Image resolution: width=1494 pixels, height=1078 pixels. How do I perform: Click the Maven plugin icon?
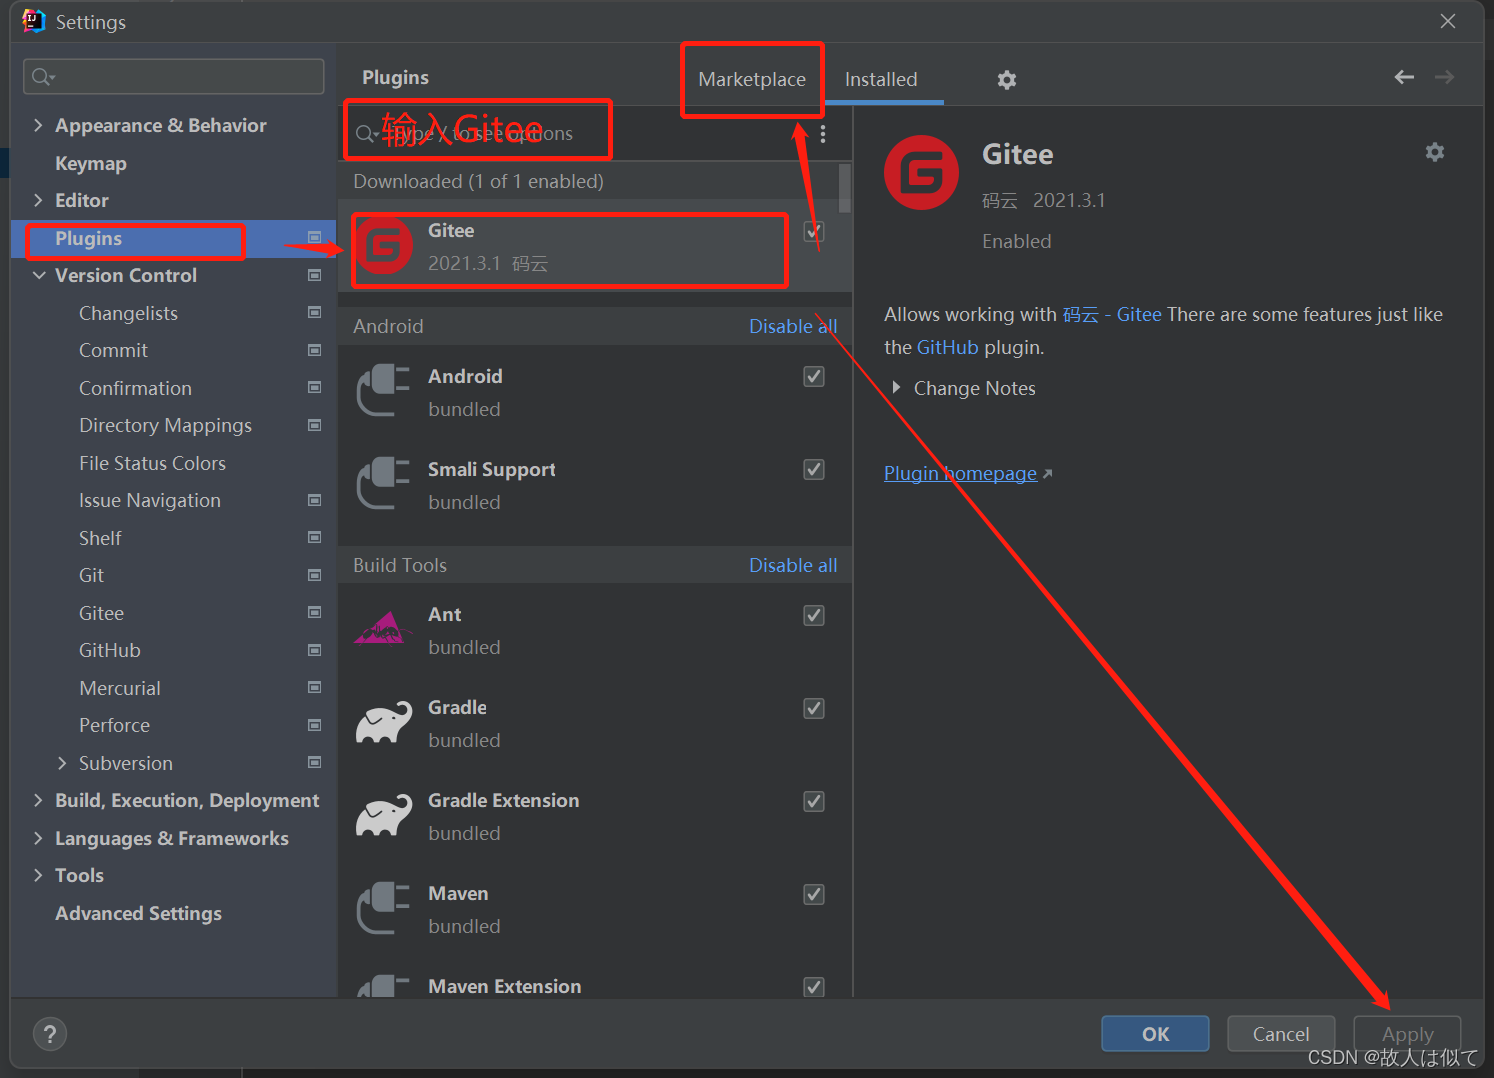(383, 908)
